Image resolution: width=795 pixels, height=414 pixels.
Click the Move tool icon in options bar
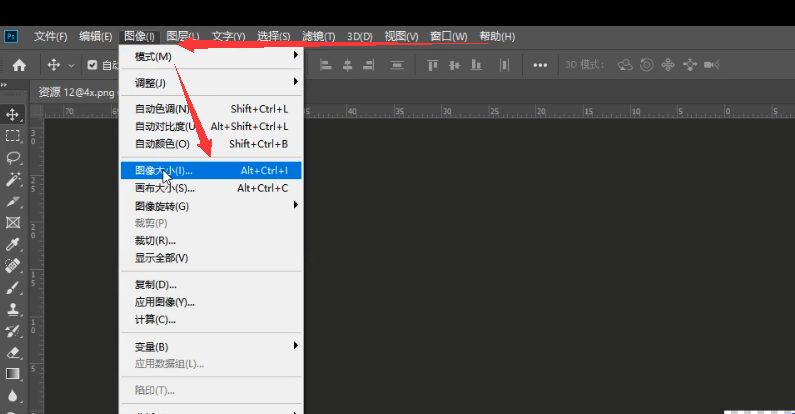click(x=53, y=65)
